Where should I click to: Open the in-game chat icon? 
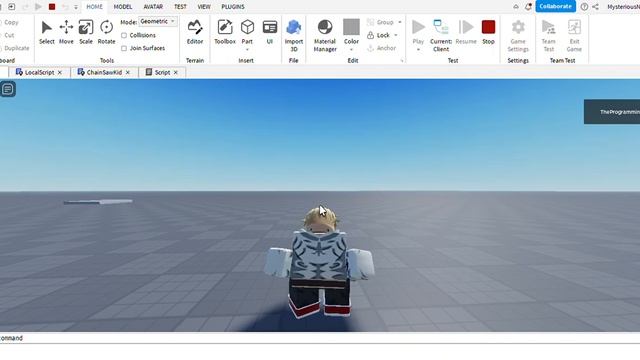8,89
